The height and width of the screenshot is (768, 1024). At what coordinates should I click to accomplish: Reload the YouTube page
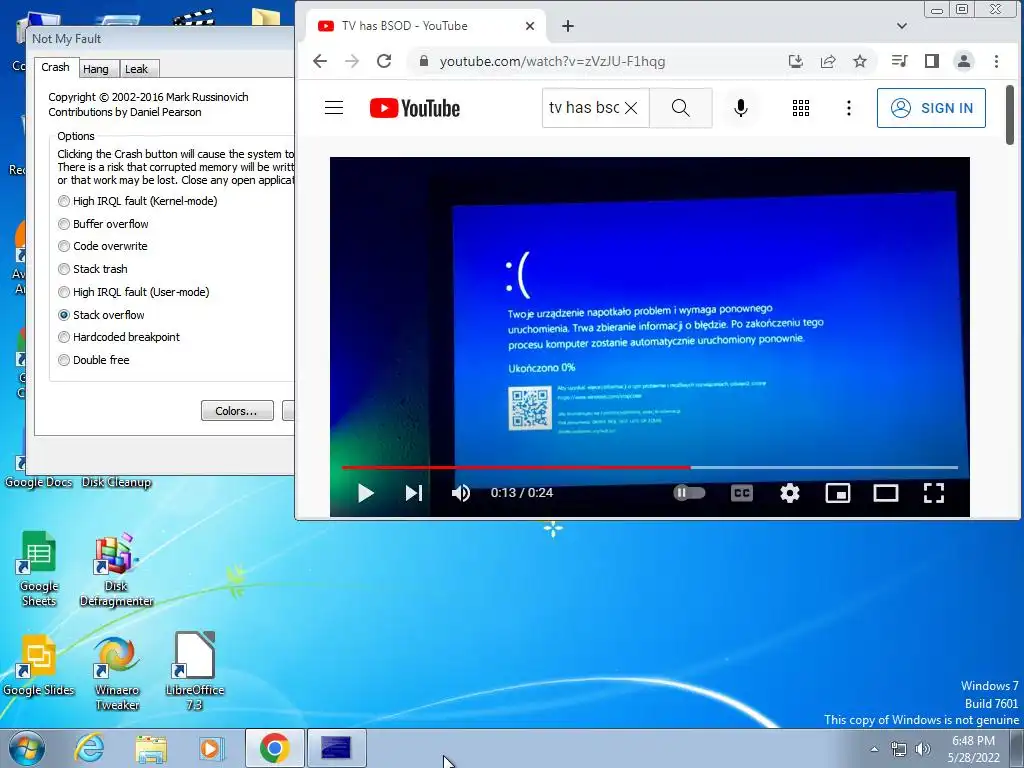coord(384,61)
